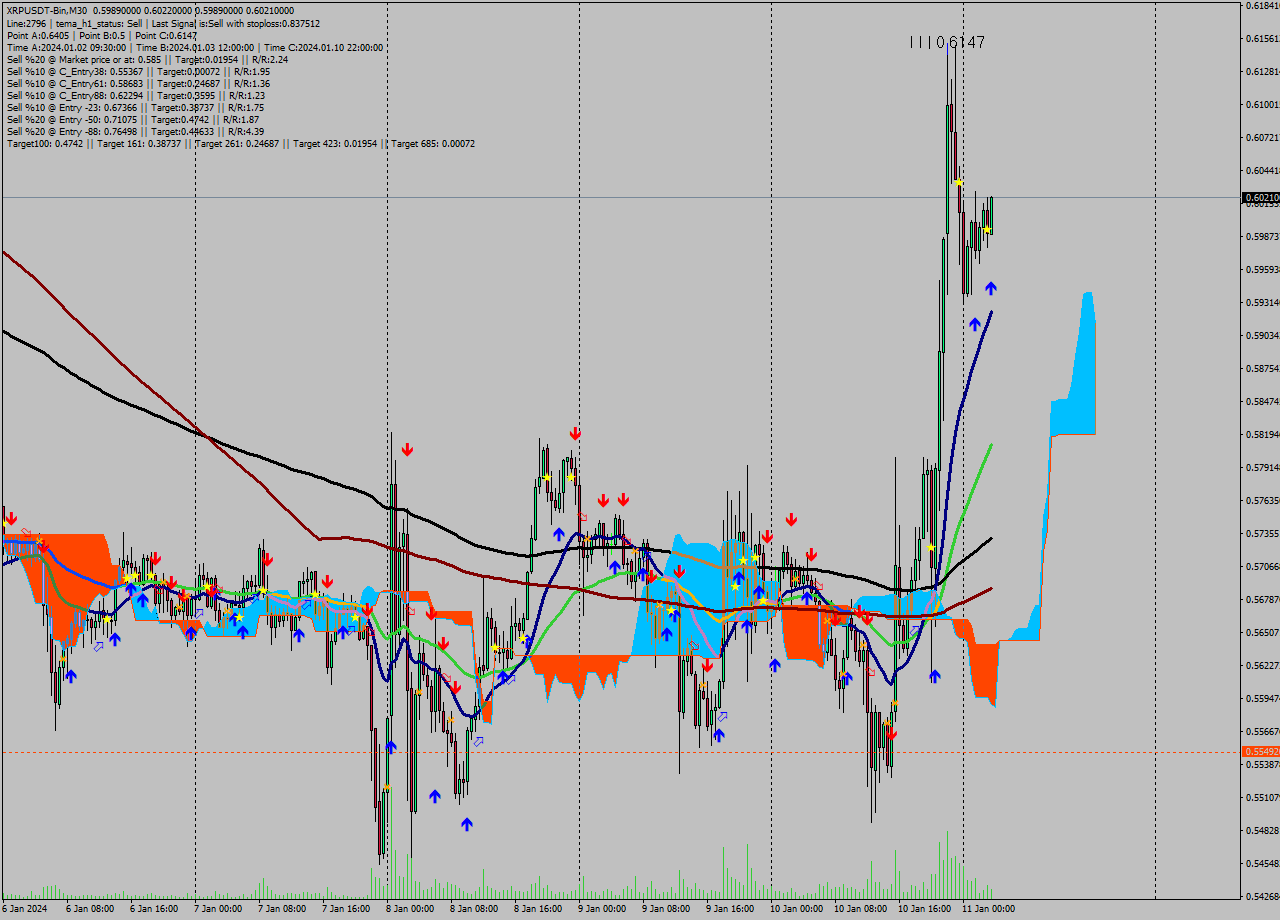Viewport: 1280px width, 920px height.
Task: Click the '6 Jan 08:00' time label
Action: pos(89,909)
